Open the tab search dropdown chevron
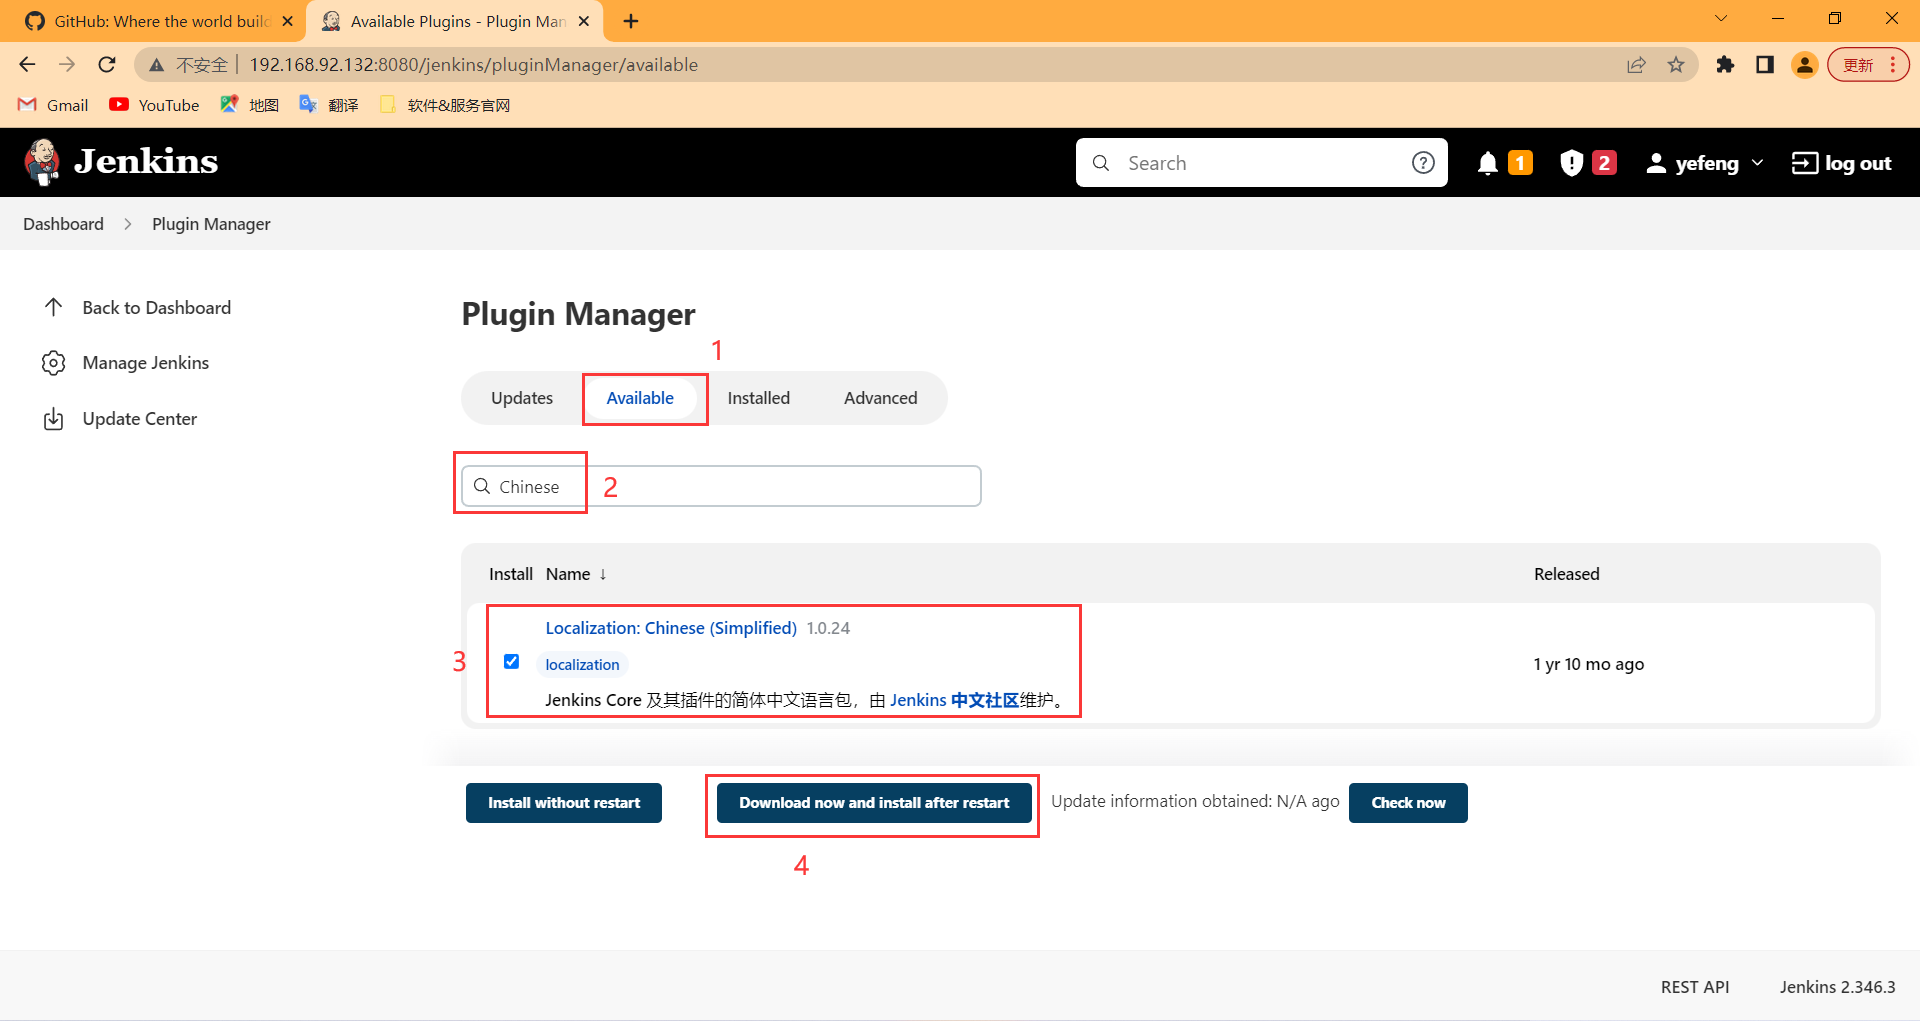 tap(1720, 18)
